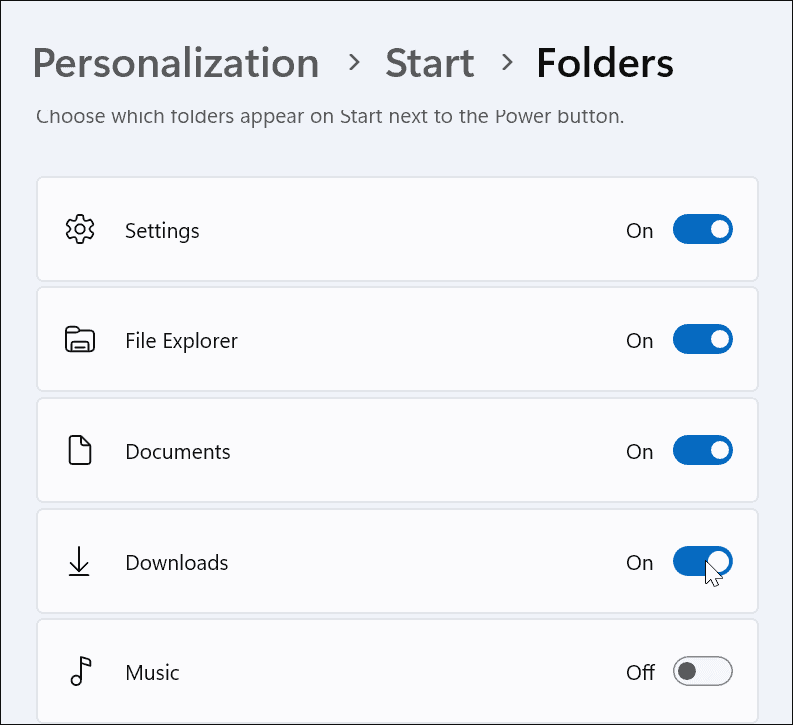Click the Music note icon
This screenshot has height=725, width=793.
point(79,673)
